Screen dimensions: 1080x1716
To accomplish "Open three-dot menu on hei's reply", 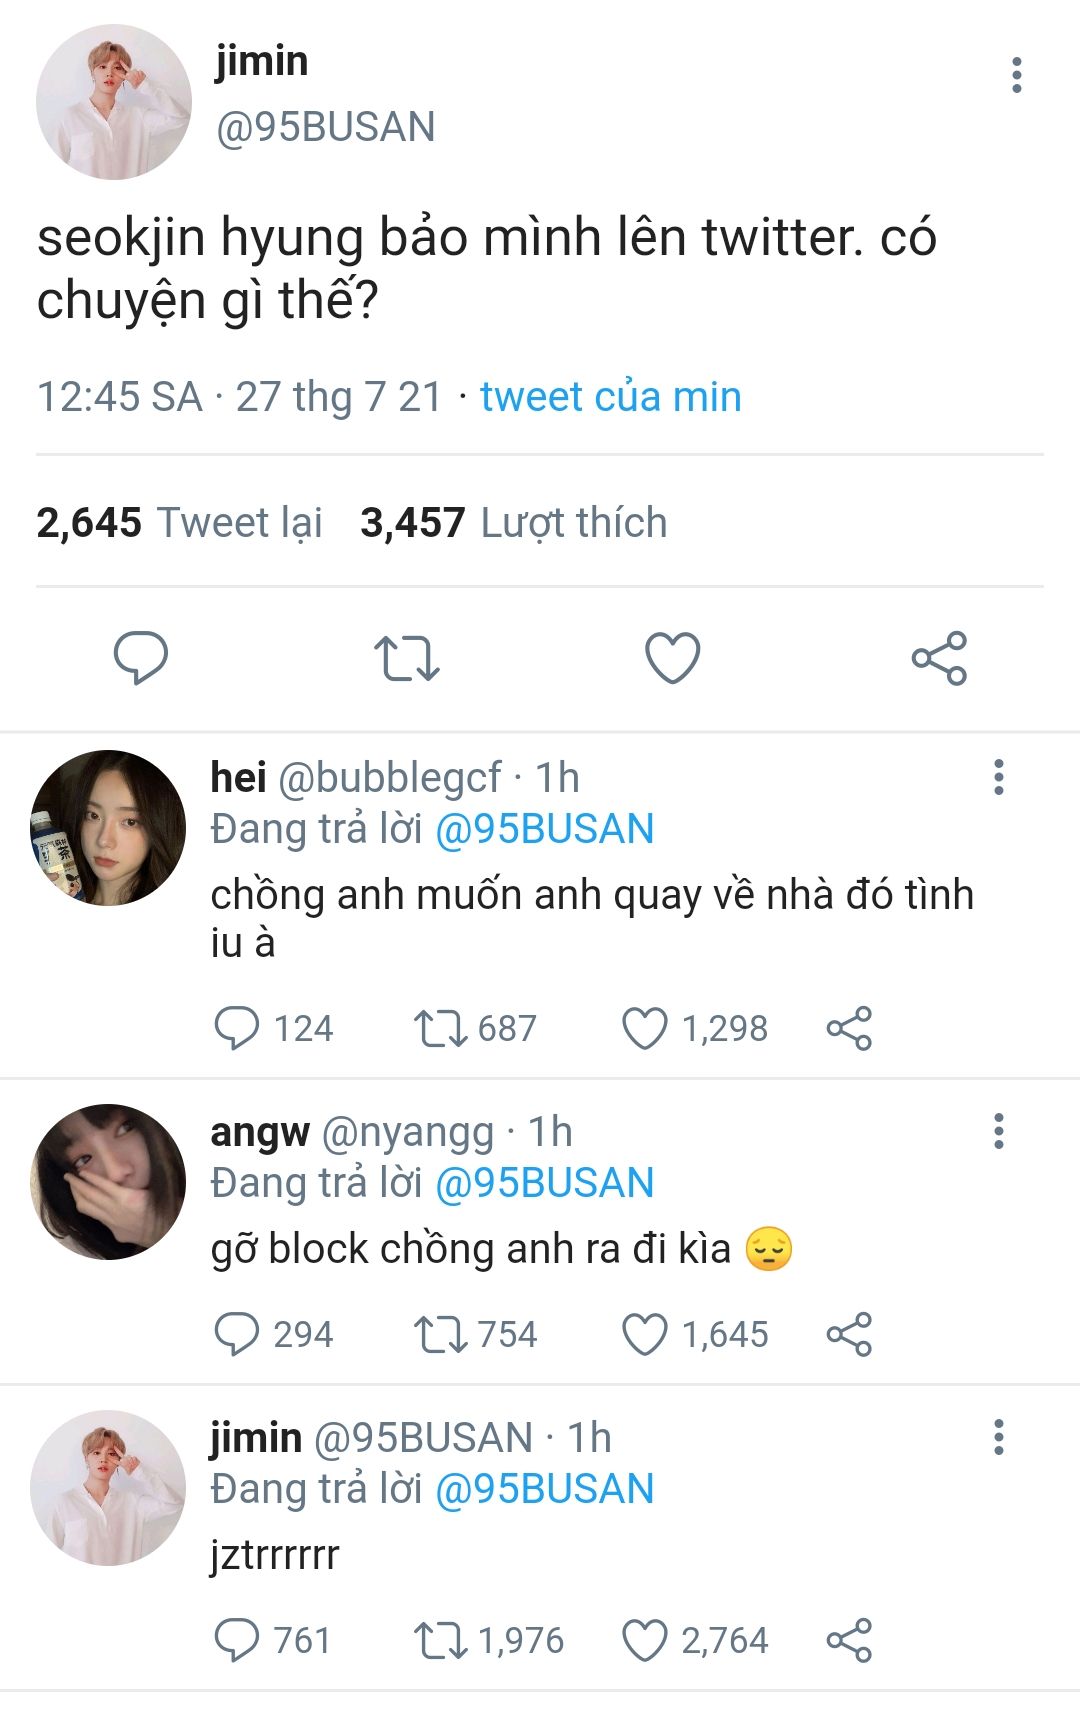I will 998,777.
